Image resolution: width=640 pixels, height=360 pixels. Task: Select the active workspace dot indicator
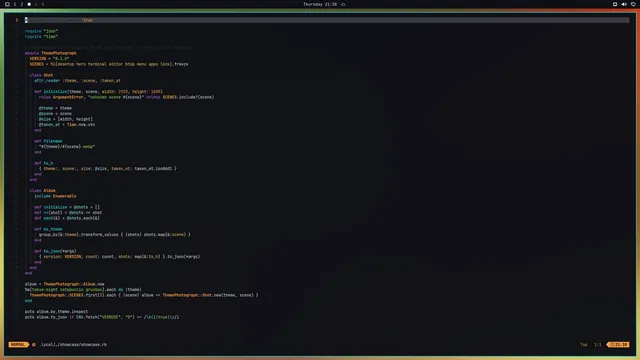[29, 4]
